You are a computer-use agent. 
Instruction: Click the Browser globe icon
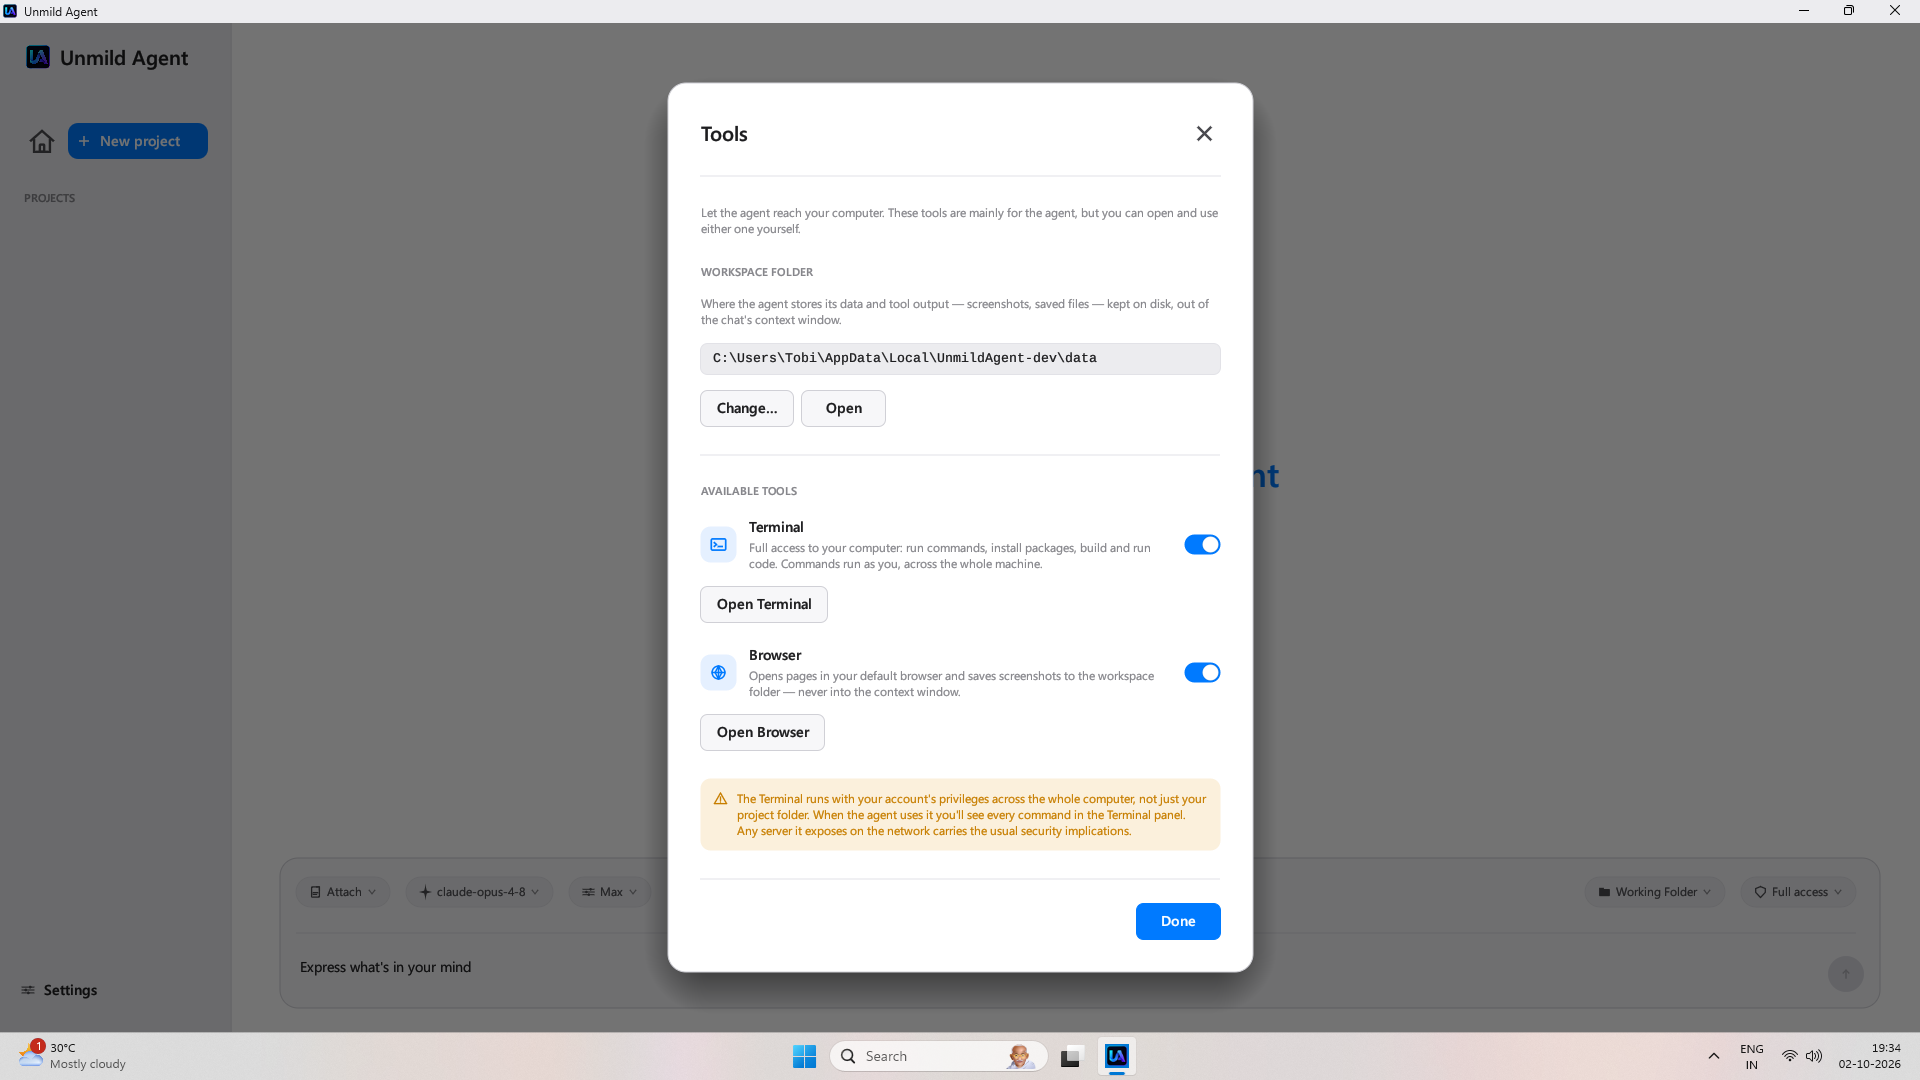(718, 673)
